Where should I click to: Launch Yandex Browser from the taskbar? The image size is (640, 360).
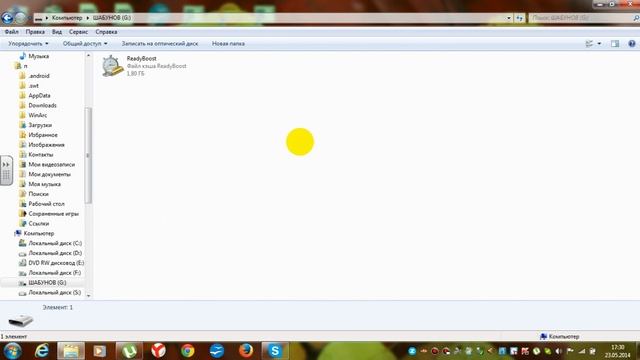pos(158,351)
